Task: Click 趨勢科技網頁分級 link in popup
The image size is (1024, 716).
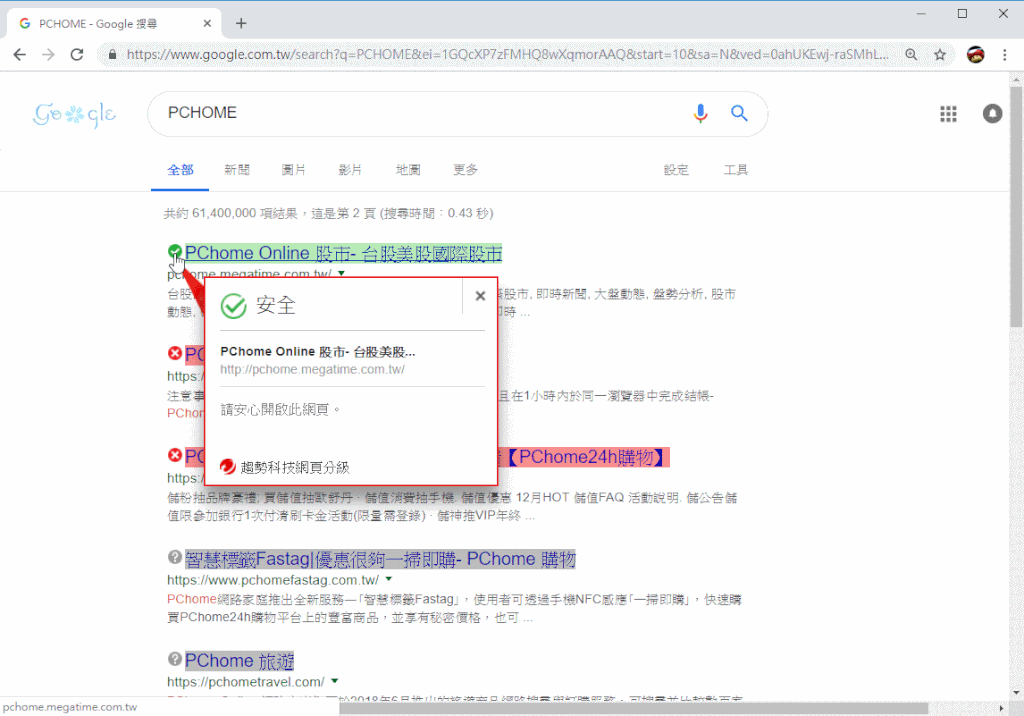Action: point(295,467)
